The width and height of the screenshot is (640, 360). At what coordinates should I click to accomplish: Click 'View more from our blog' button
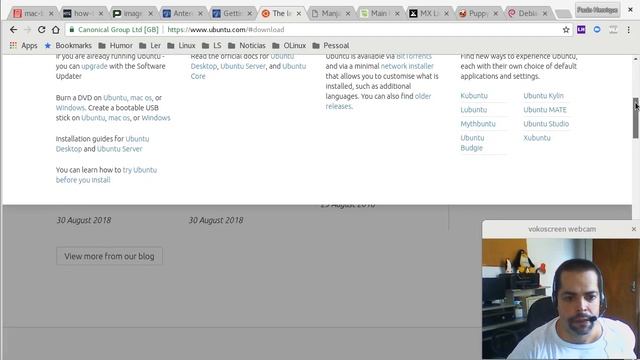pyautogui.click(x=109, y=256)
